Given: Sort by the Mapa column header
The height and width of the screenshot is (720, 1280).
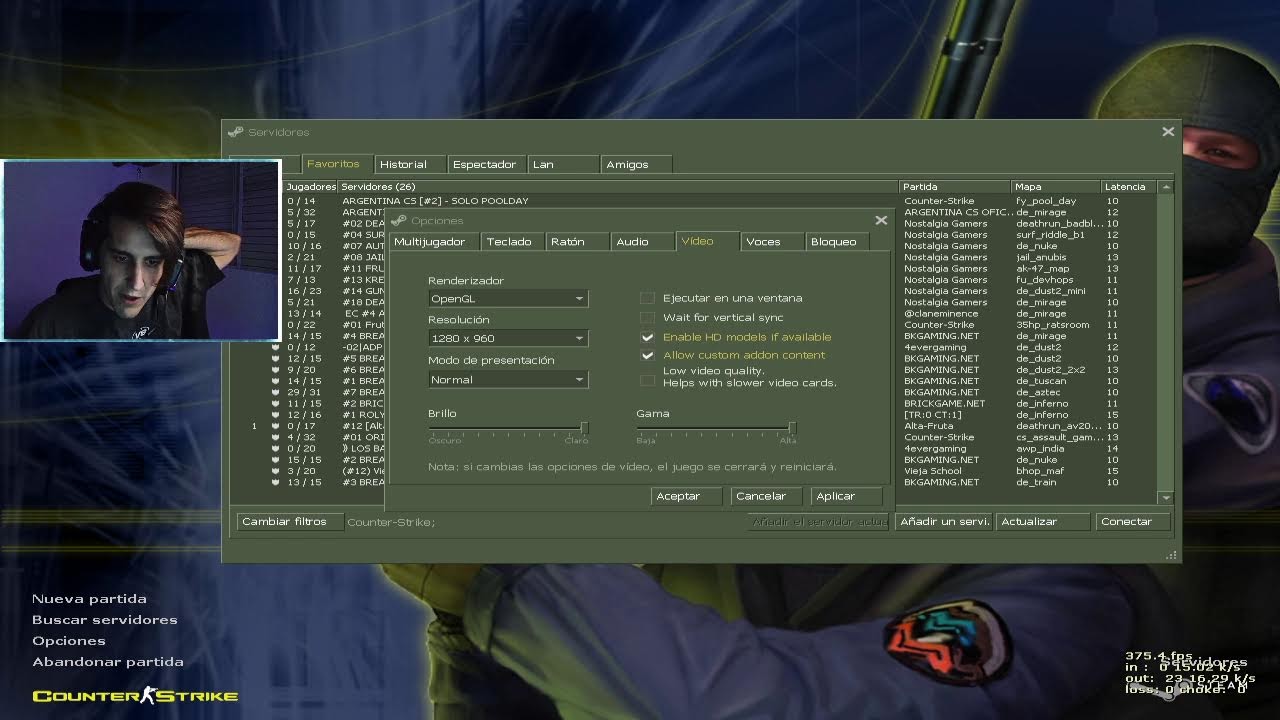Looking at the screenshot, I should (1057, 186).
